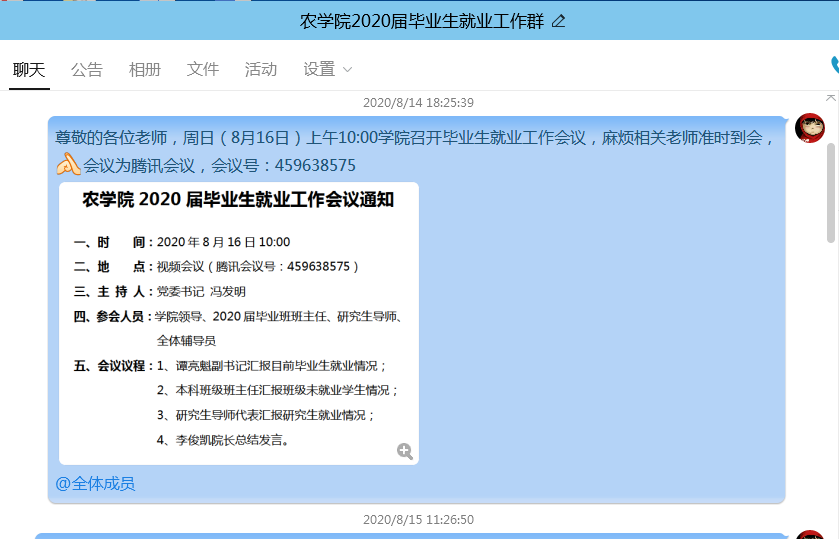The image size is (839, 539).
Task: Click the praying hands emoji in the message
Action: pyautogui.click(x=68, y=164)
